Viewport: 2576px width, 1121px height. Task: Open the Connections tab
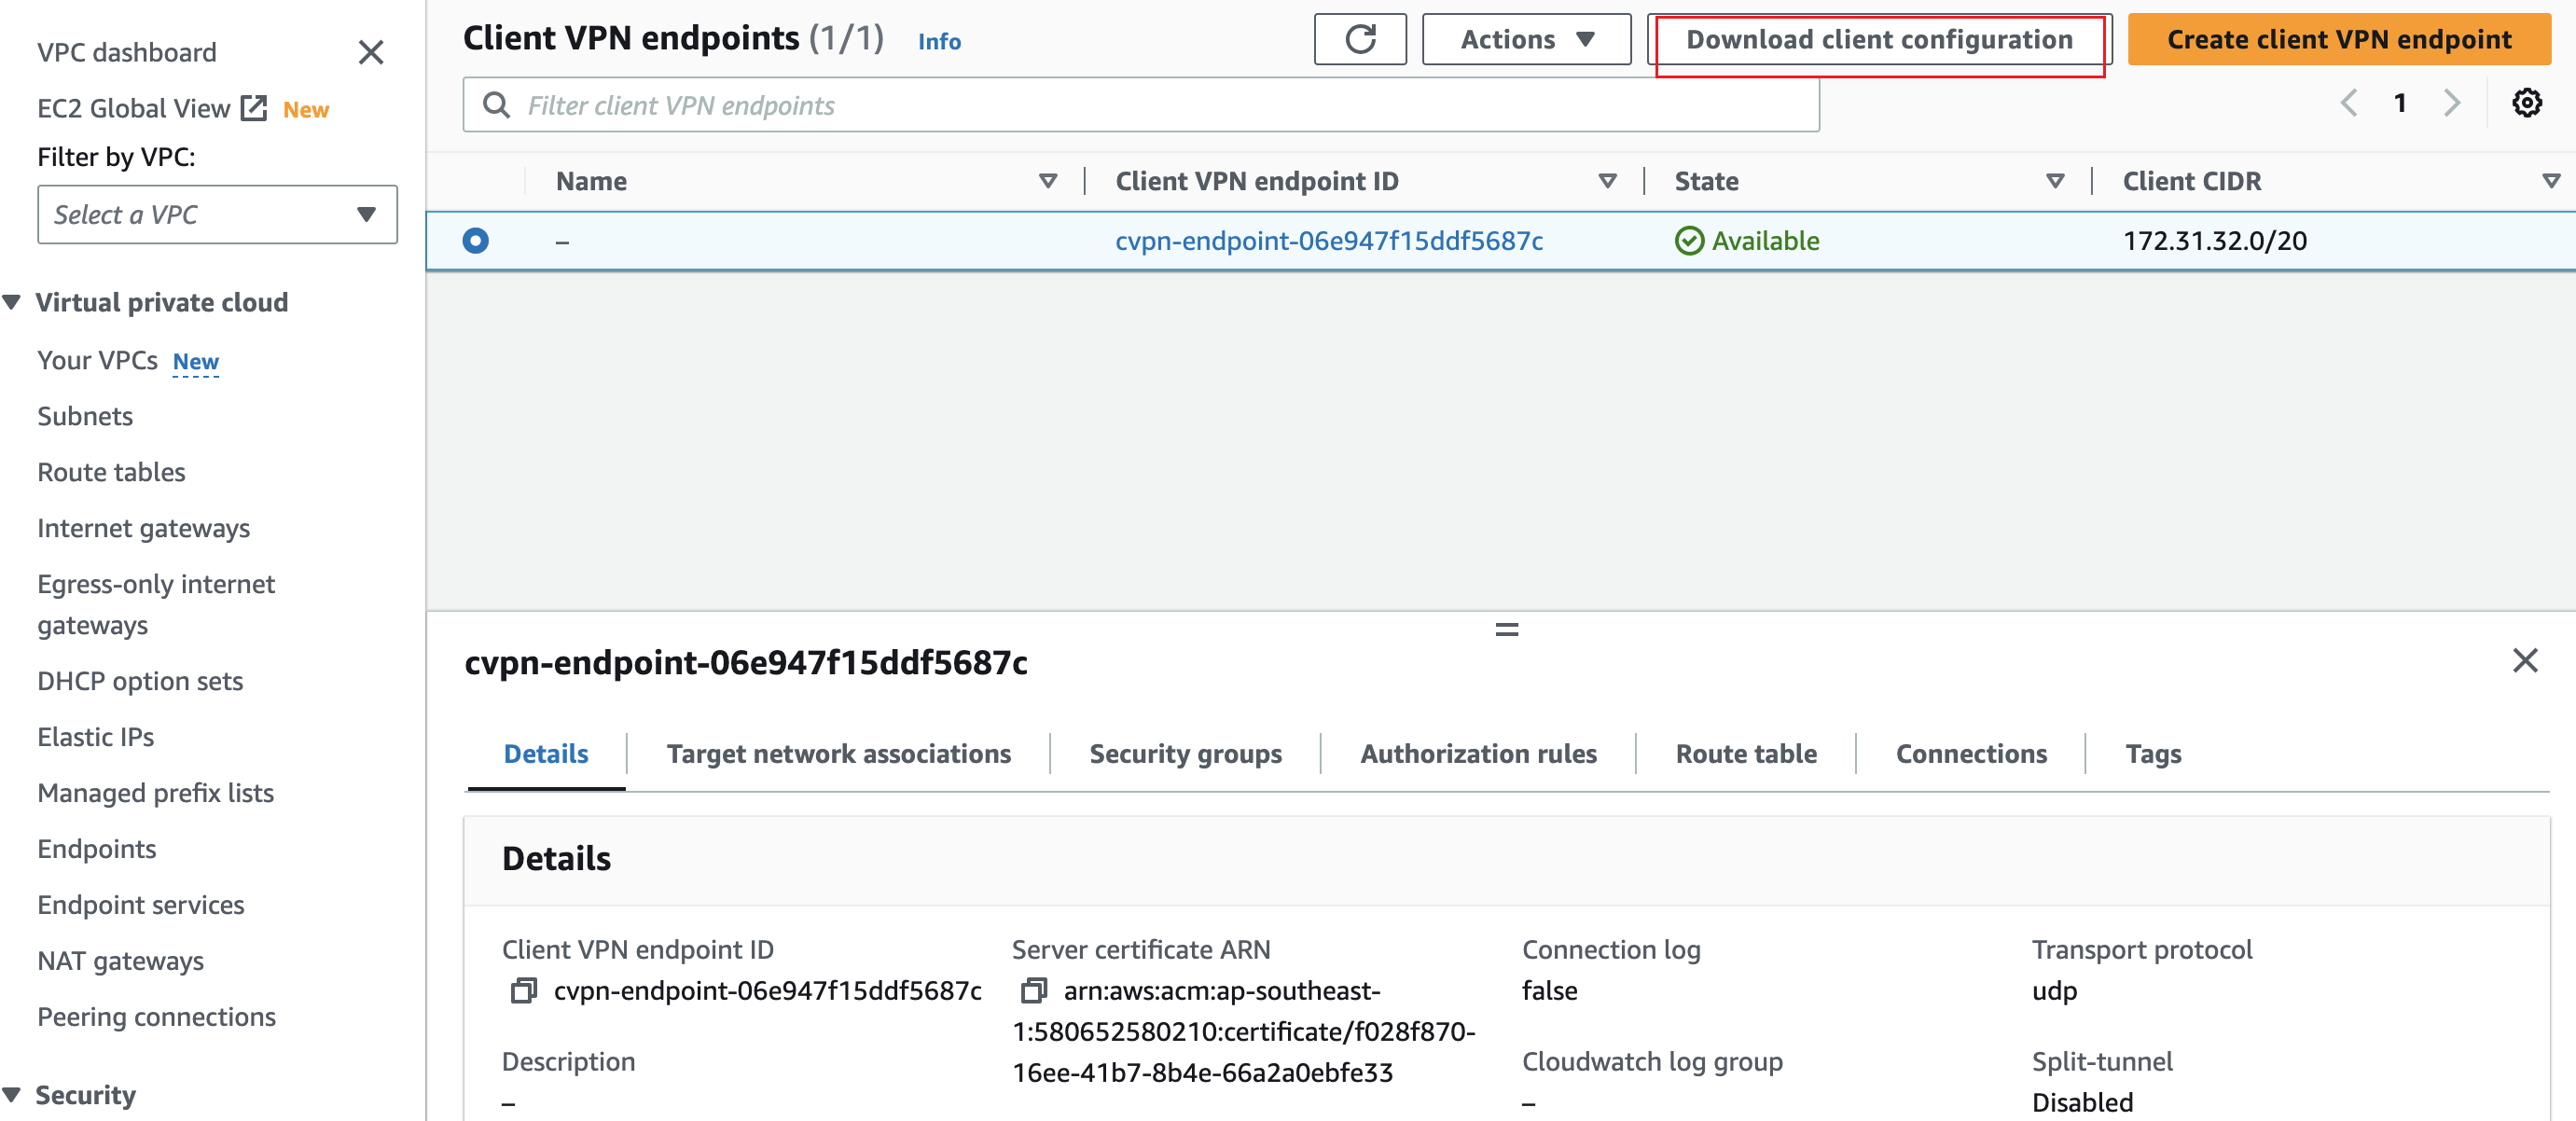1969,754
